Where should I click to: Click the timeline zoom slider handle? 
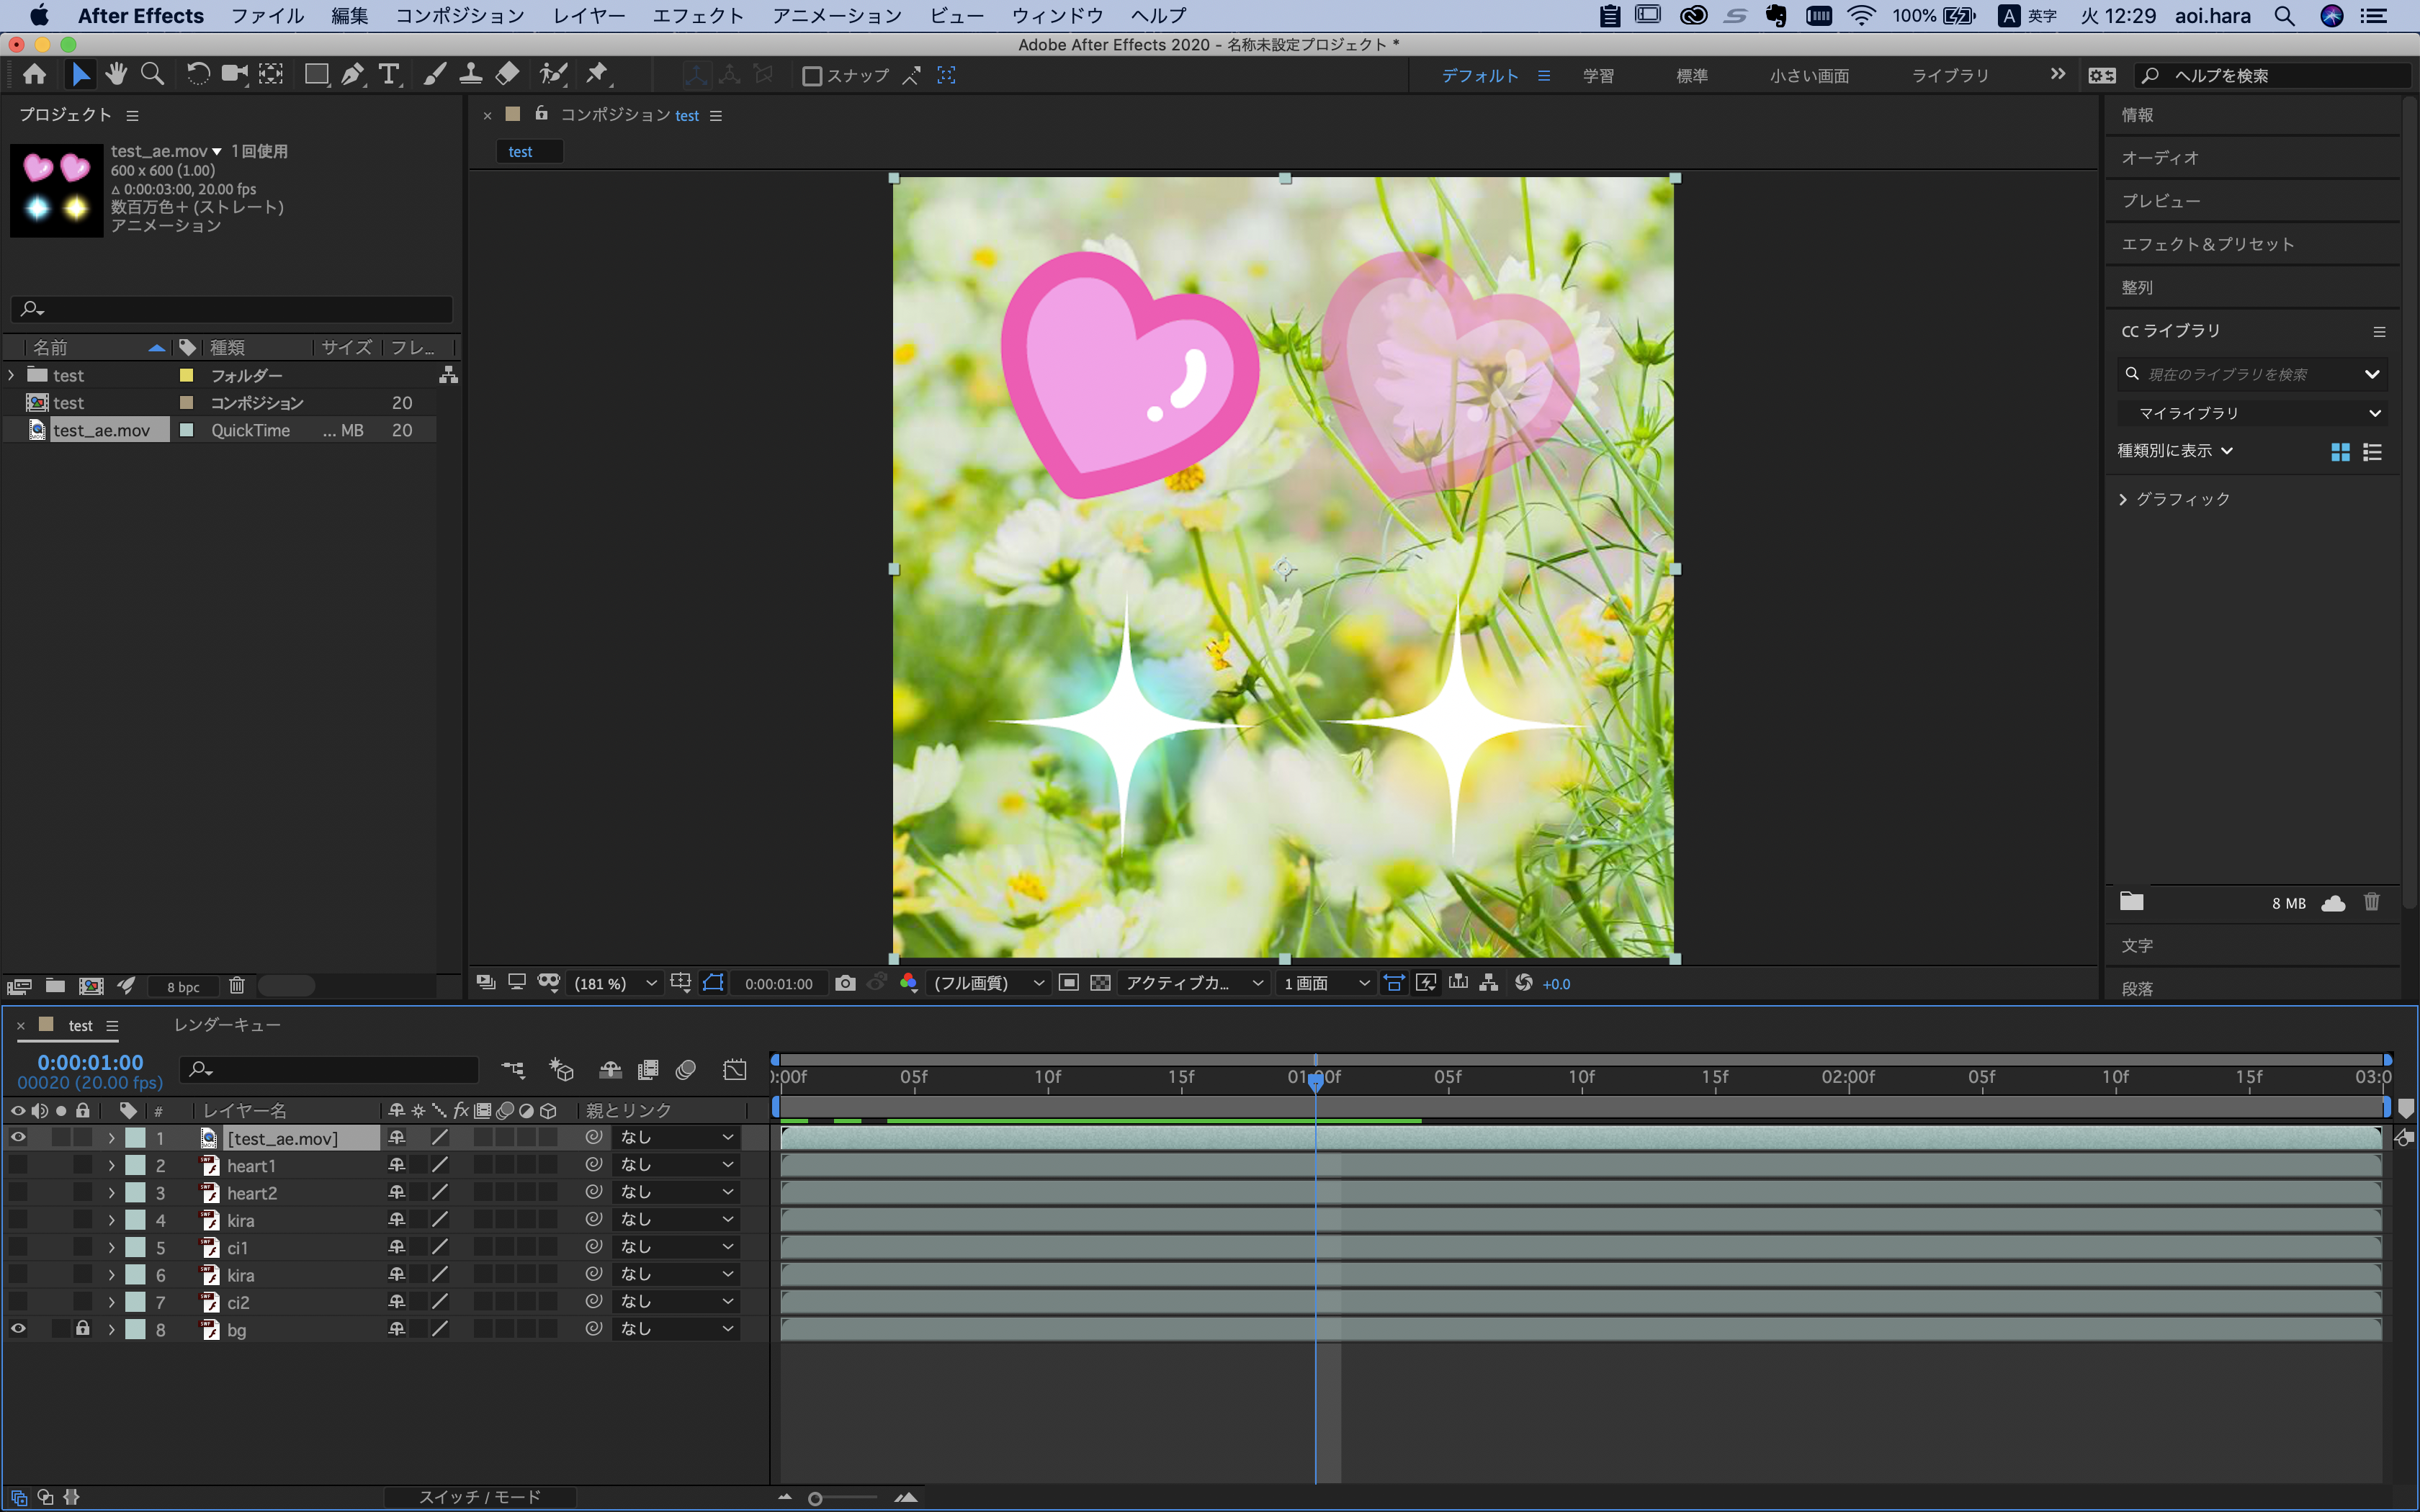pyautogui.click(x=815, y=1498)
